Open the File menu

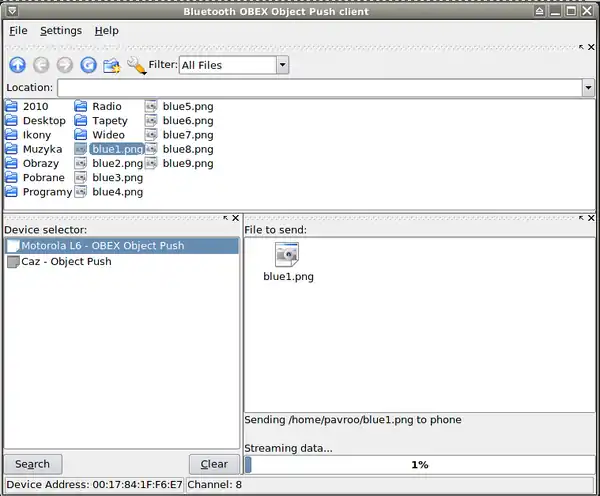pos(18,31)
